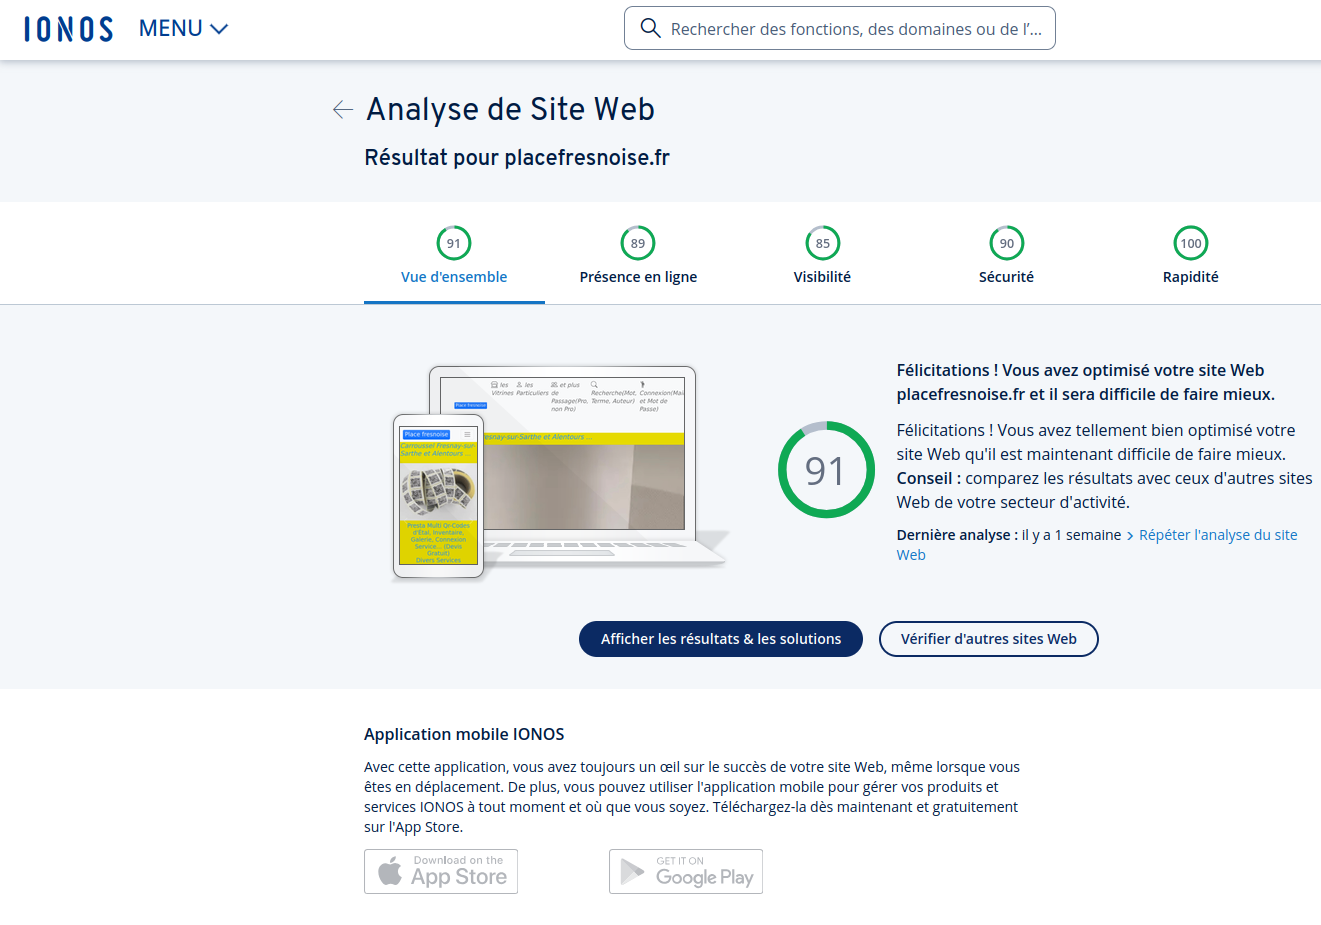The height and width of the screenshot is (925, 1321).
Task: Go back using the arrow beside Analyse de Site Web
Action: [343, 109]
